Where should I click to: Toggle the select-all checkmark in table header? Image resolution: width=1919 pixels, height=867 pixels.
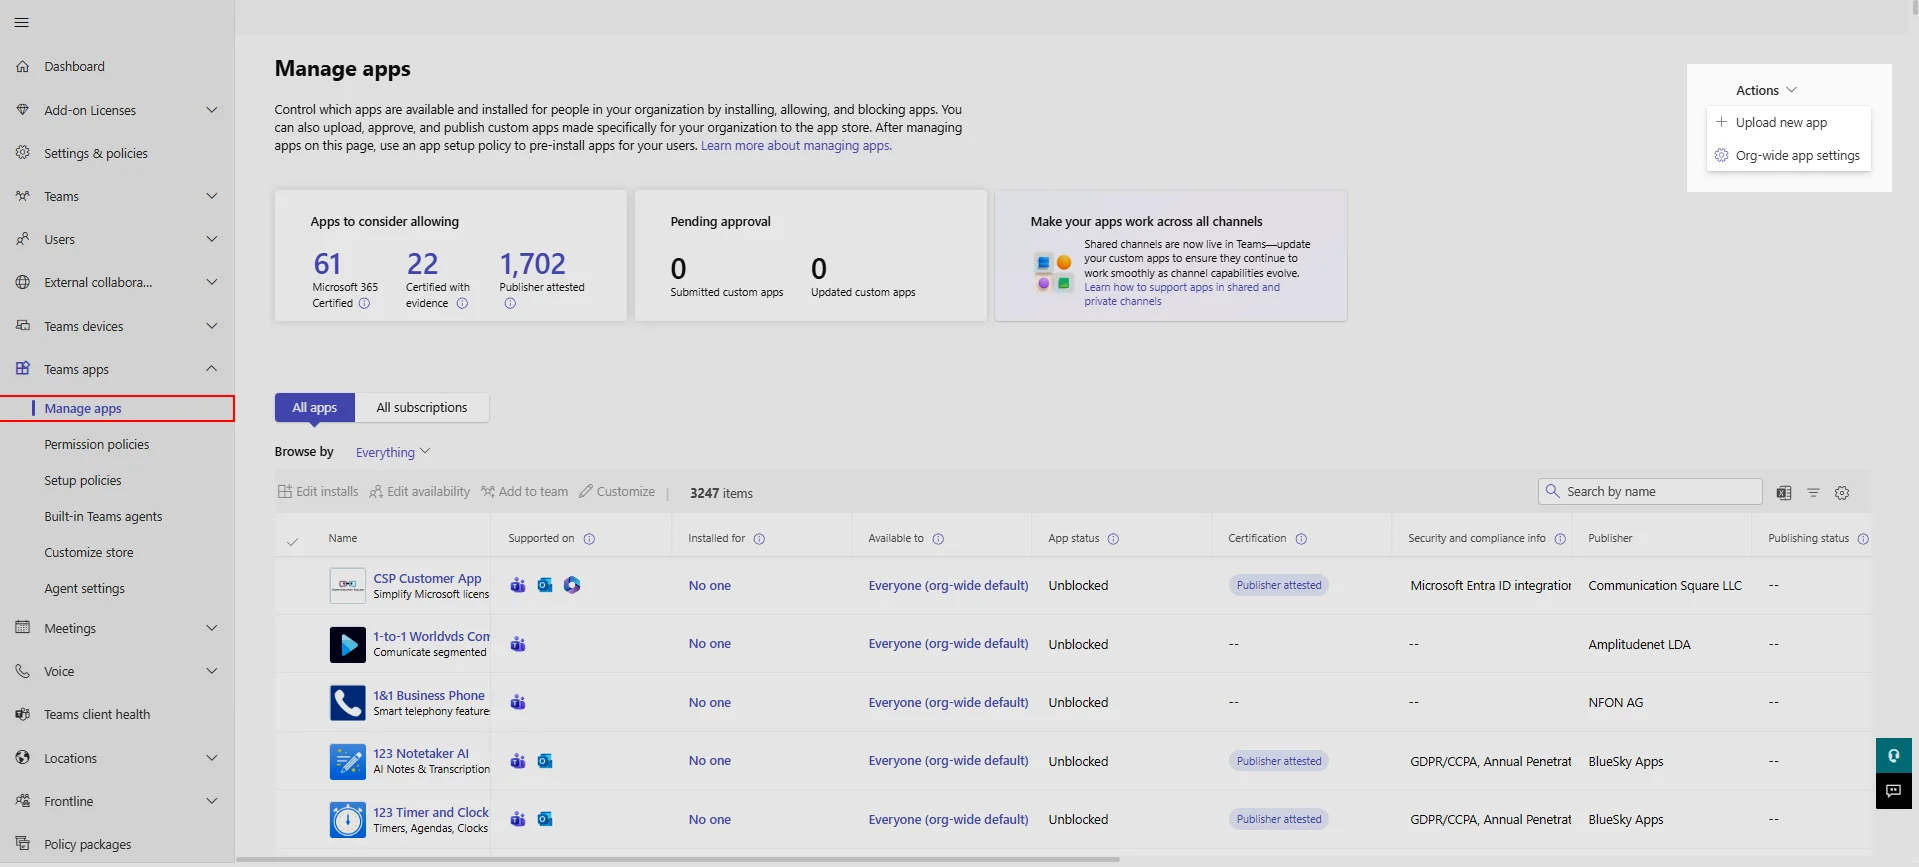point(292,541)
